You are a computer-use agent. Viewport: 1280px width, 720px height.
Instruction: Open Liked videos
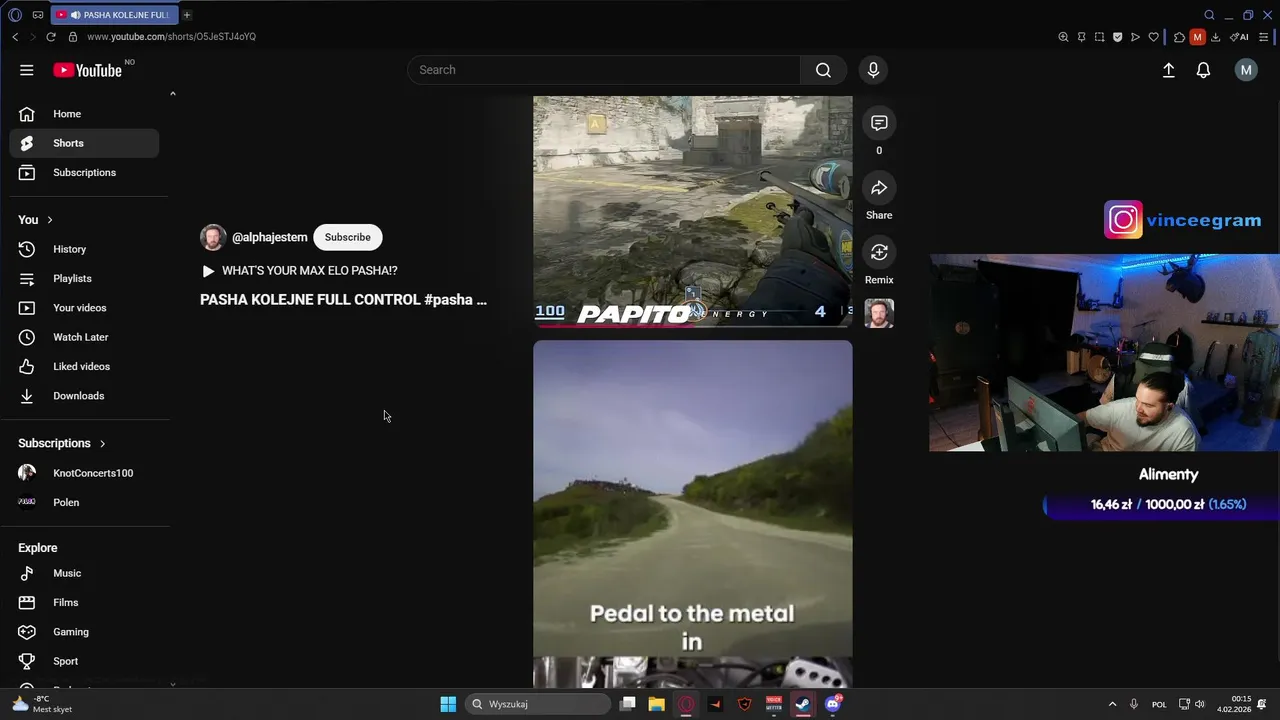point(84,366)
